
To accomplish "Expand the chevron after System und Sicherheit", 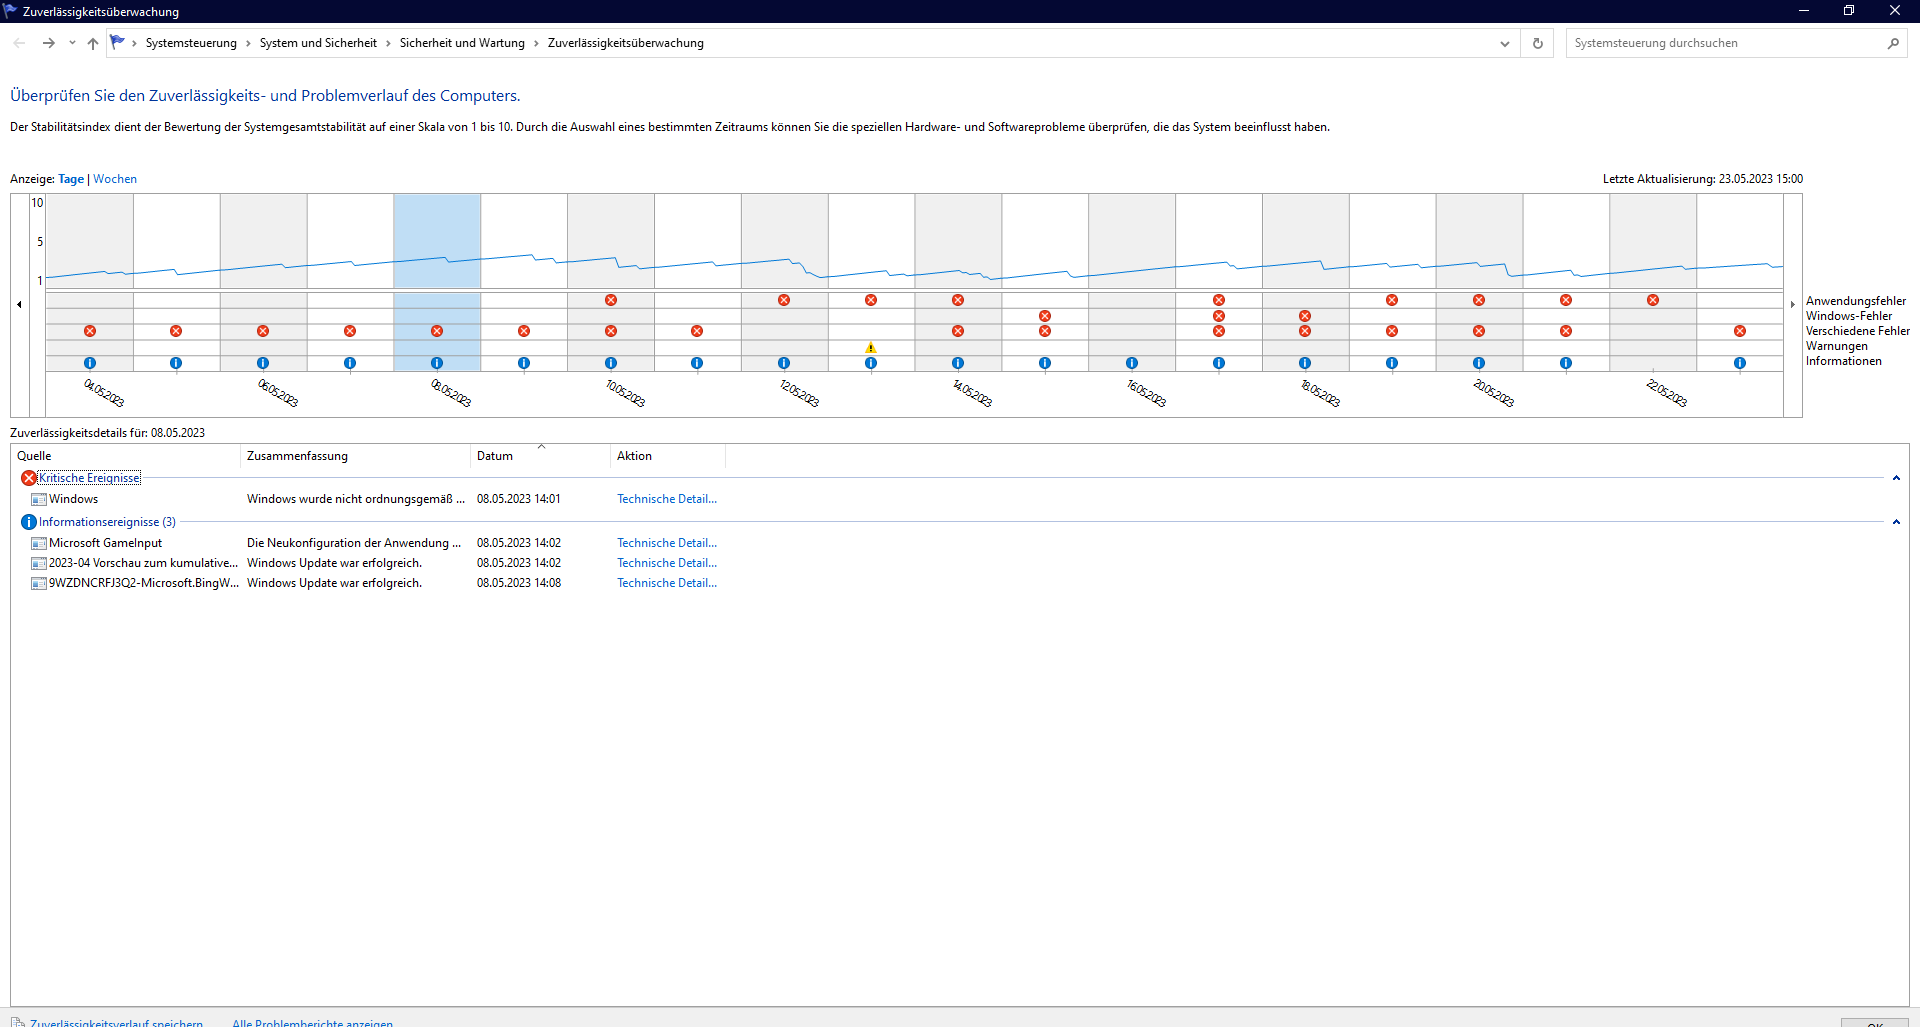I will point(389,43).
